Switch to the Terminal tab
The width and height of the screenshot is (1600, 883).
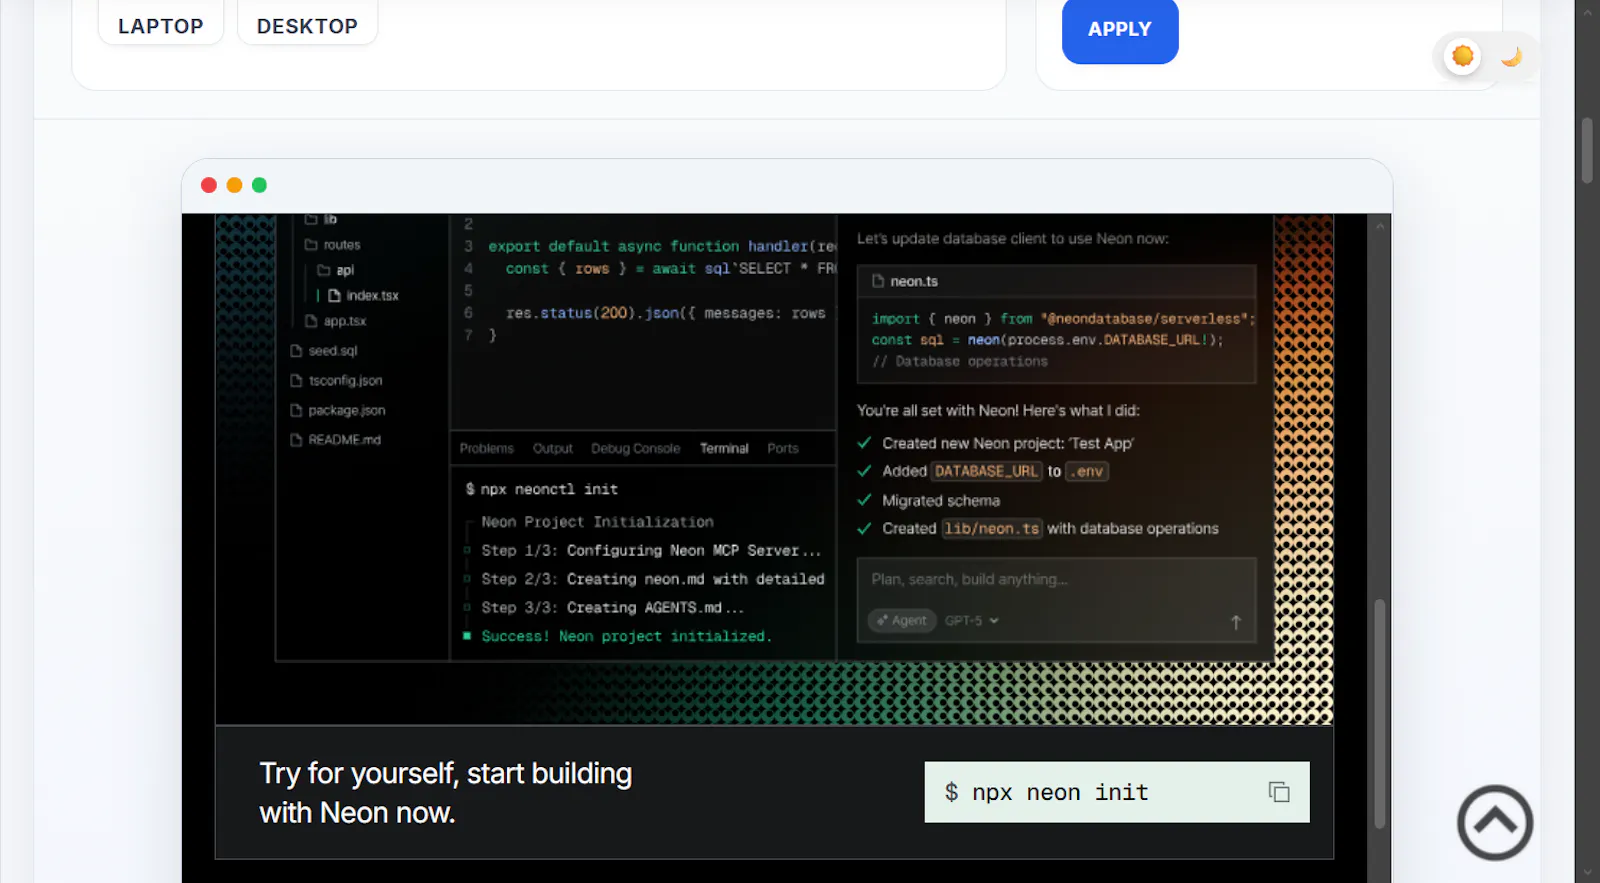pos(724,449)
